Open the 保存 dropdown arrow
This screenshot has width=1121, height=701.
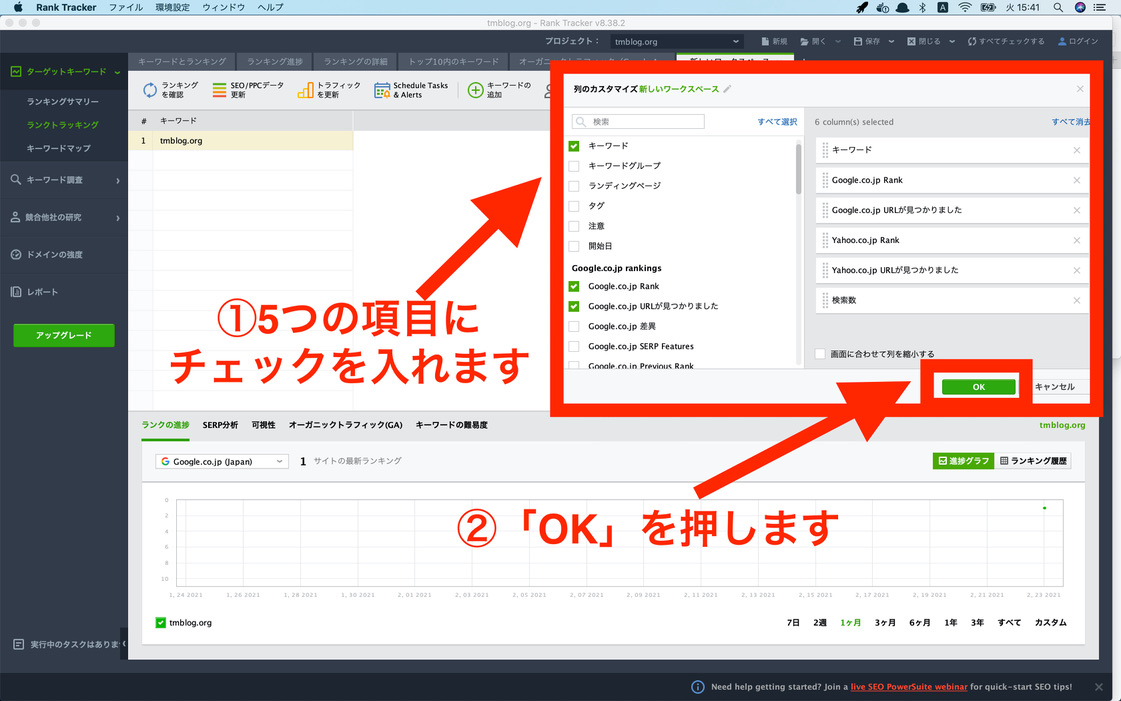(891, 41)
